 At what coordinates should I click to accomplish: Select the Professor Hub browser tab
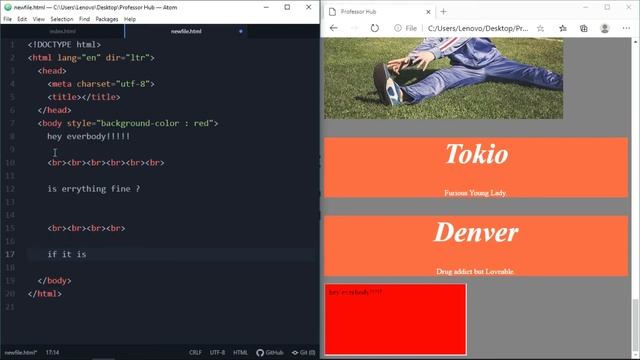(380, 12)
